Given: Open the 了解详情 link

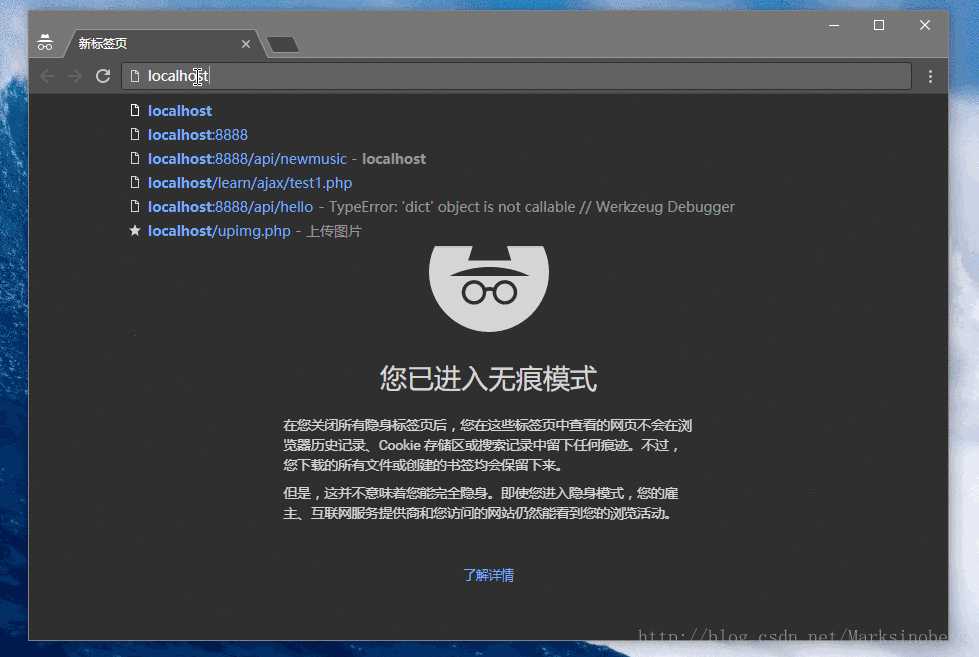Looking at the screenshot, I should (x=488, y=575).
